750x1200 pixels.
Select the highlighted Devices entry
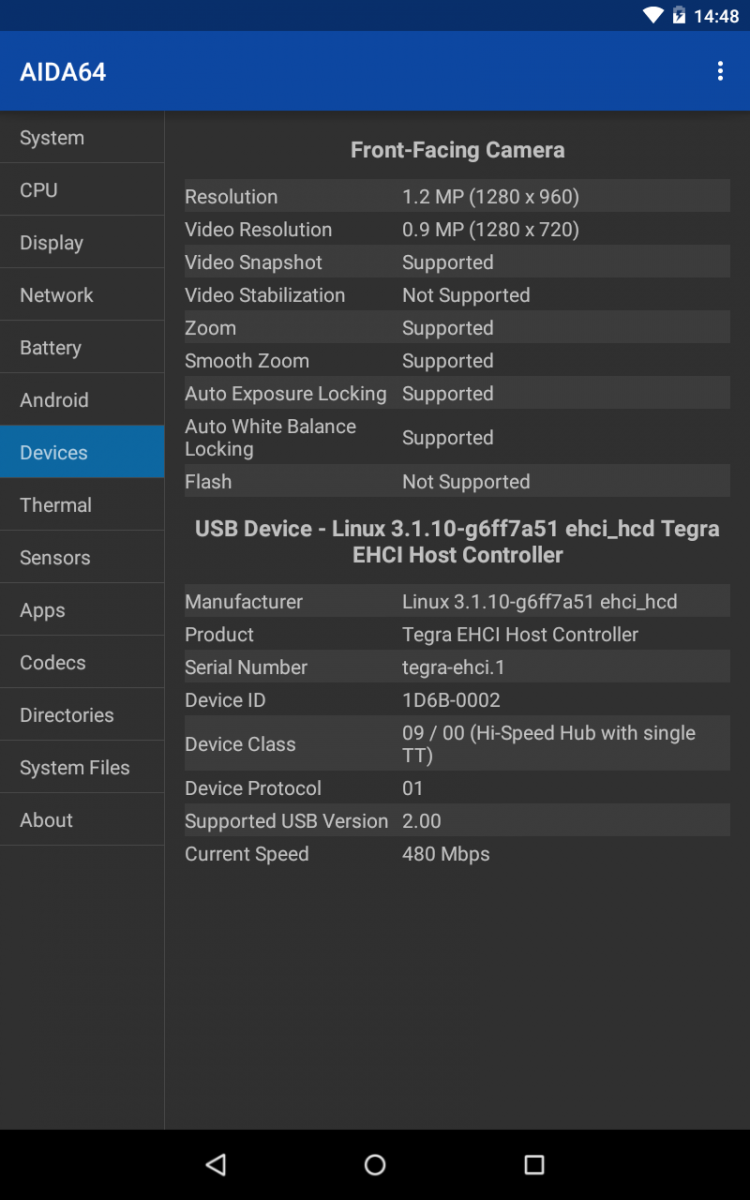82,453
